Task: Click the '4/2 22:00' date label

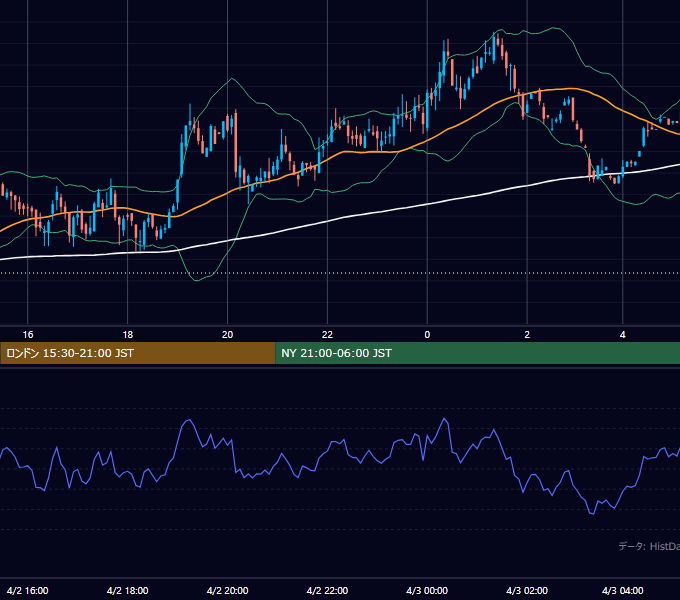Action: [x=327, y=590]
